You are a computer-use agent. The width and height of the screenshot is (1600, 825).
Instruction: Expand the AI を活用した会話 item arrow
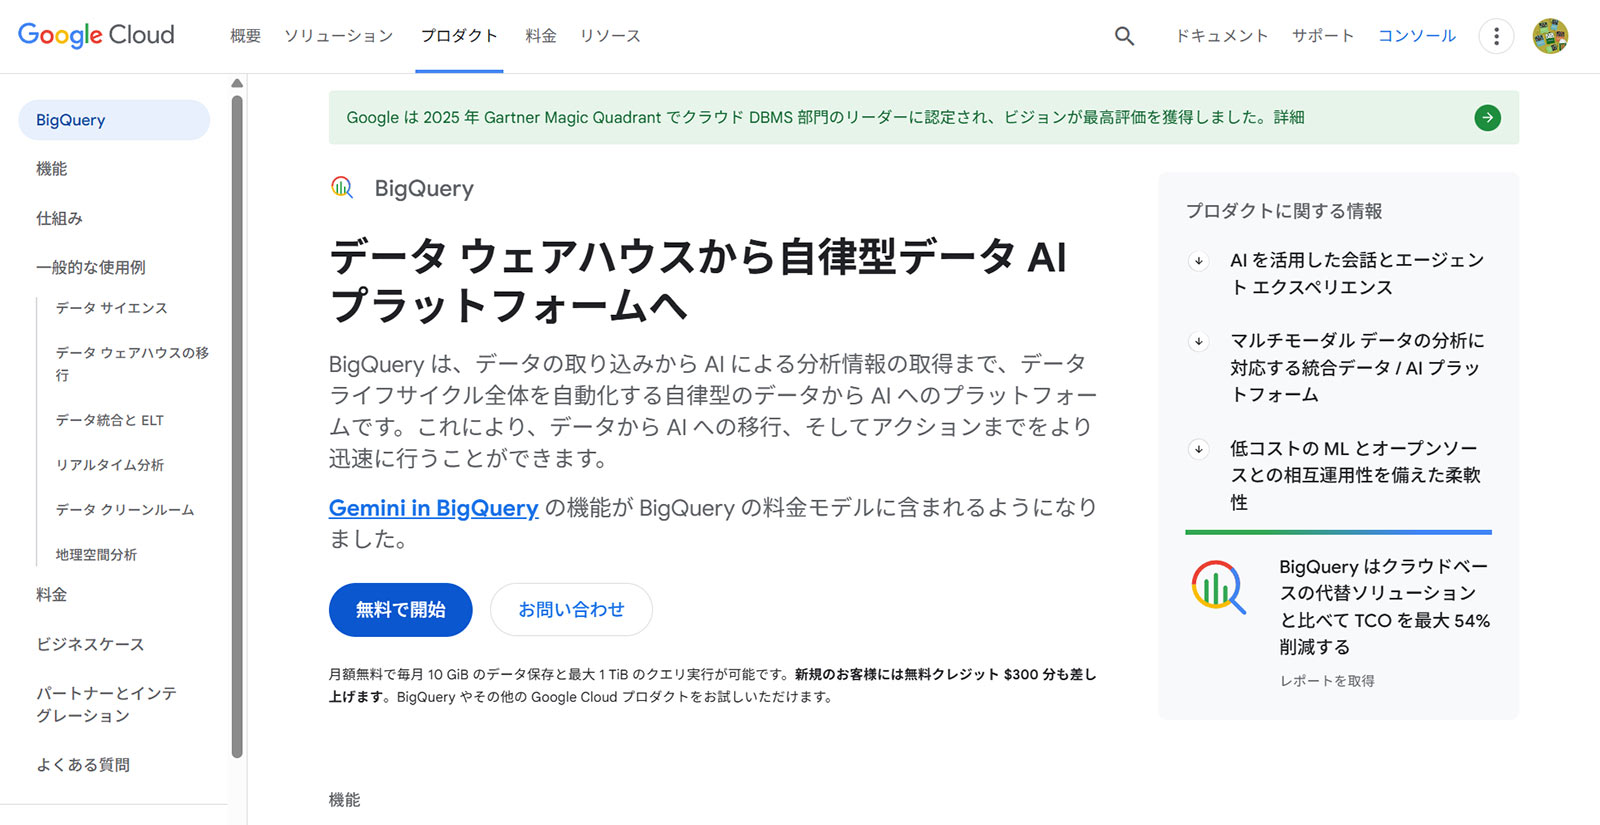tap(1198, 261)
